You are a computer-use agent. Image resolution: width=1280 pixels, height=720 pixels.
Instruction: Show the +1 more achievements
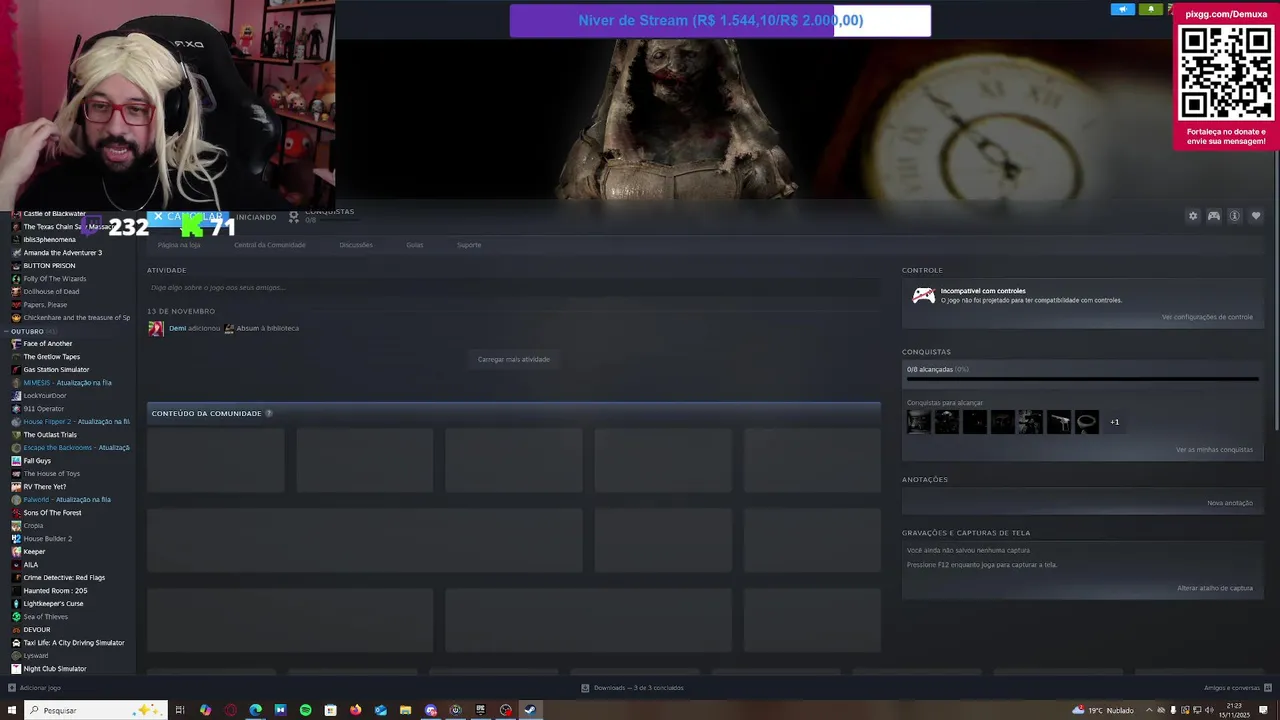pos(1114,422)
